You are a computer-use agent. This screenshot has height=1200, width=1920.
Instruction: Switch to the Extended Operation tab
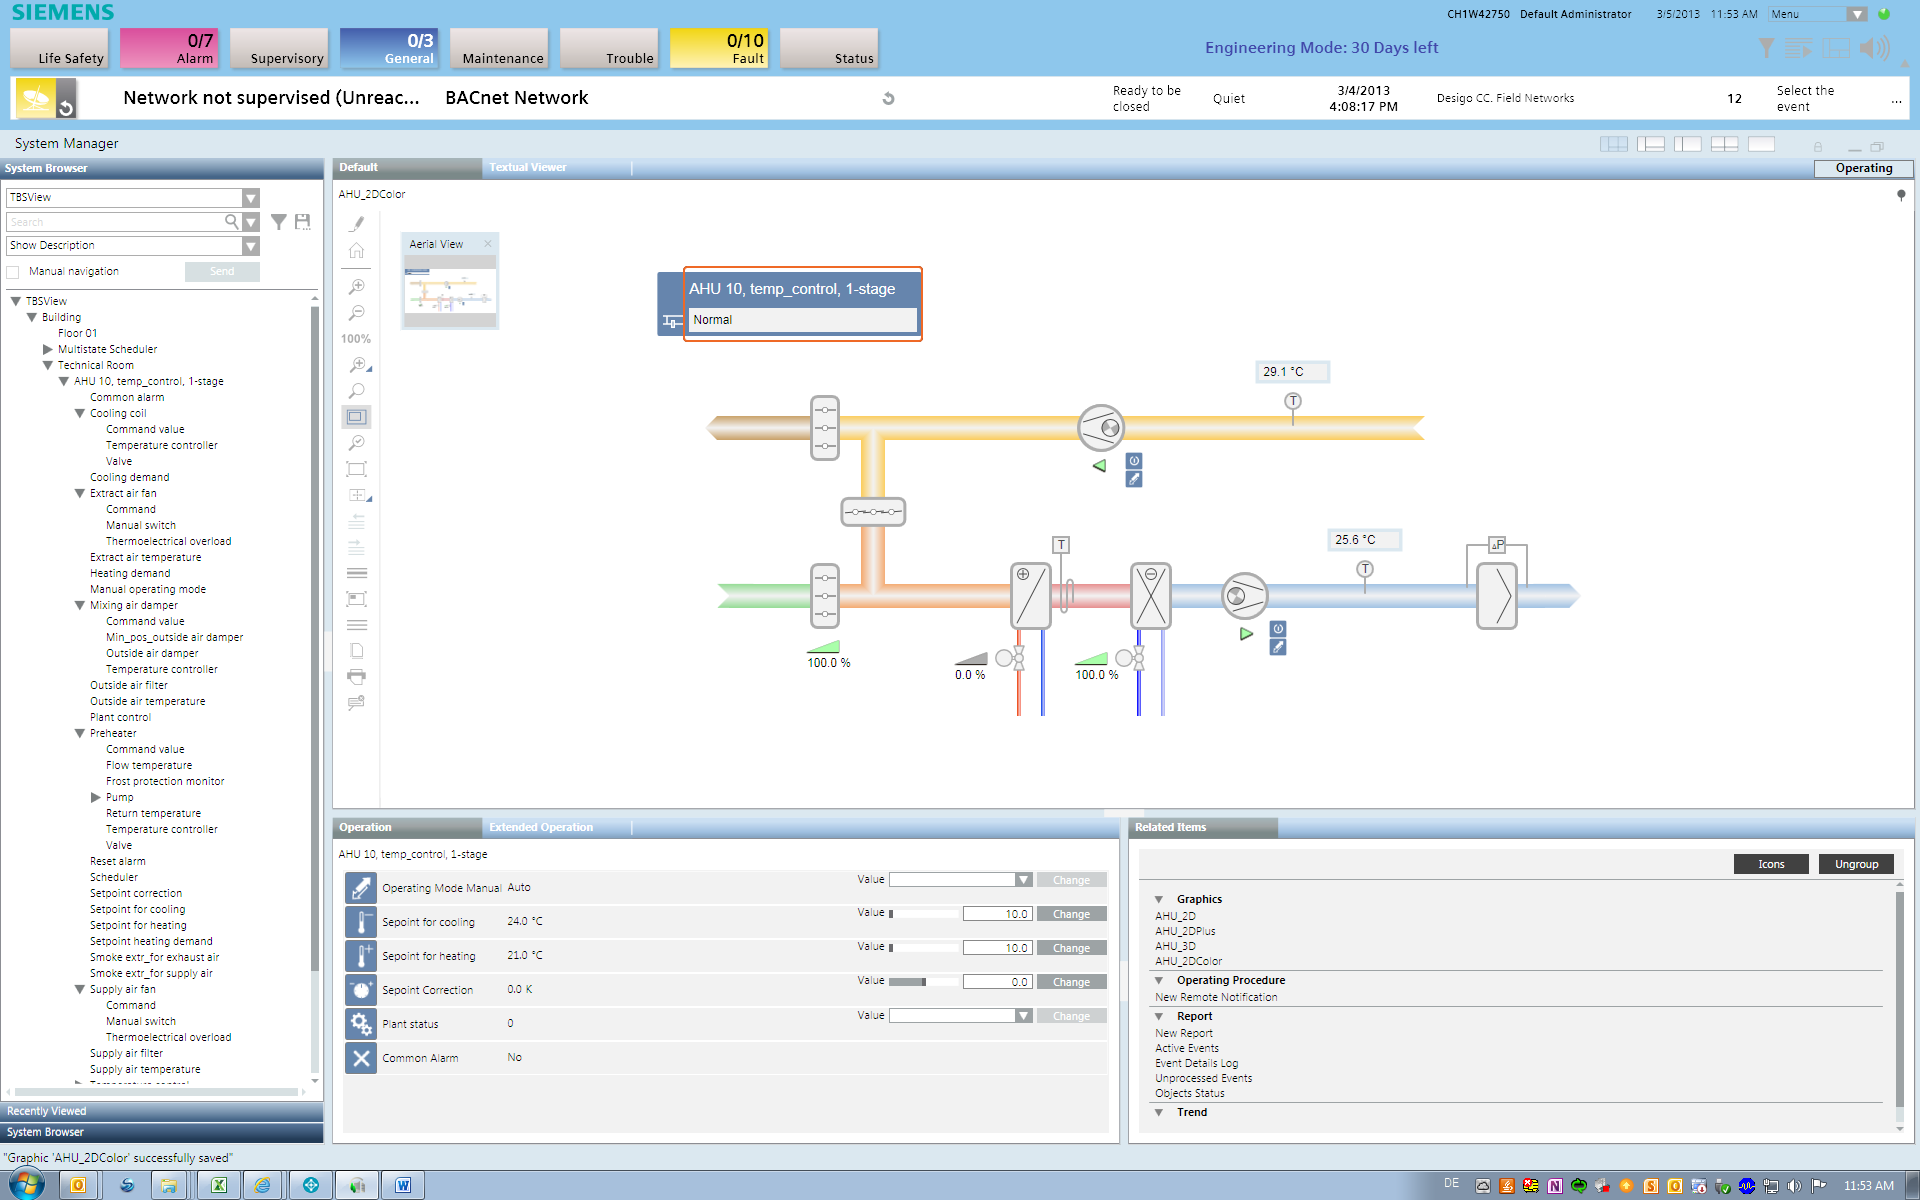click(541, 827)
